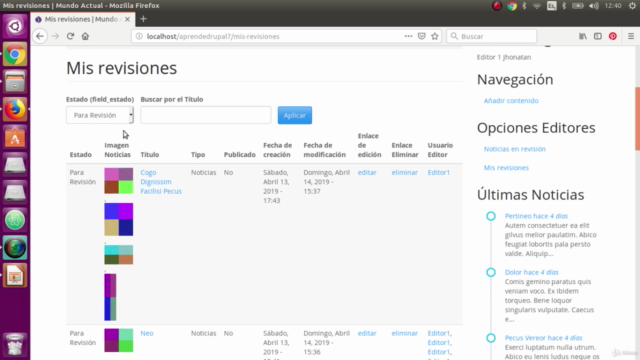Open a new browser tab

(x=143, y=19)
